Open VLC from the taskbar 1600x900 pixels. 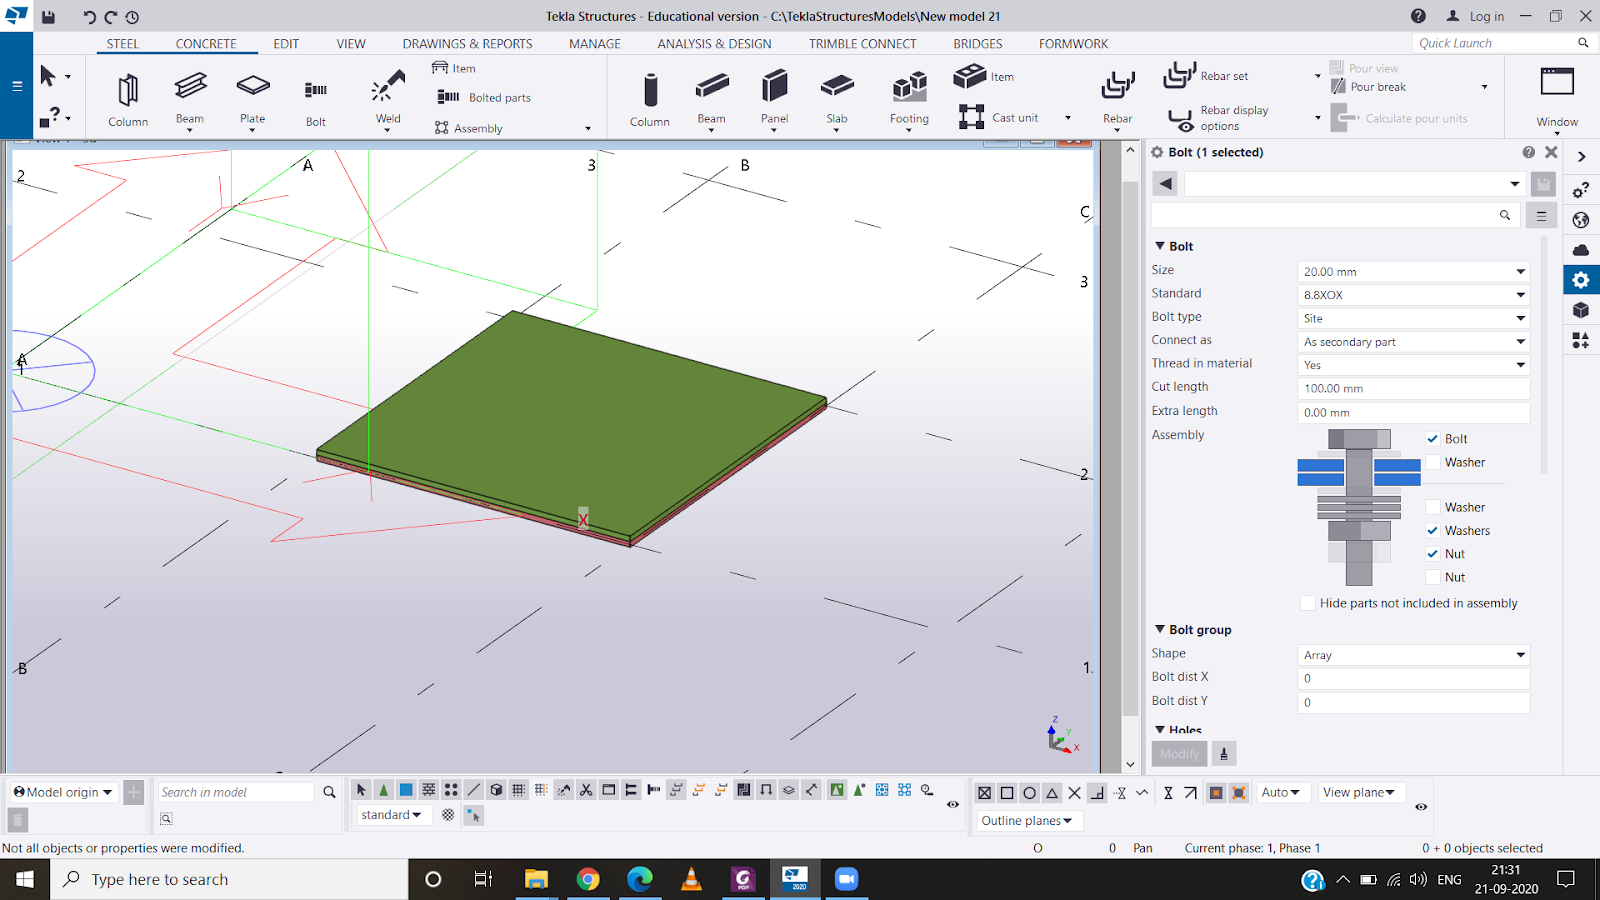coord(691,879)
